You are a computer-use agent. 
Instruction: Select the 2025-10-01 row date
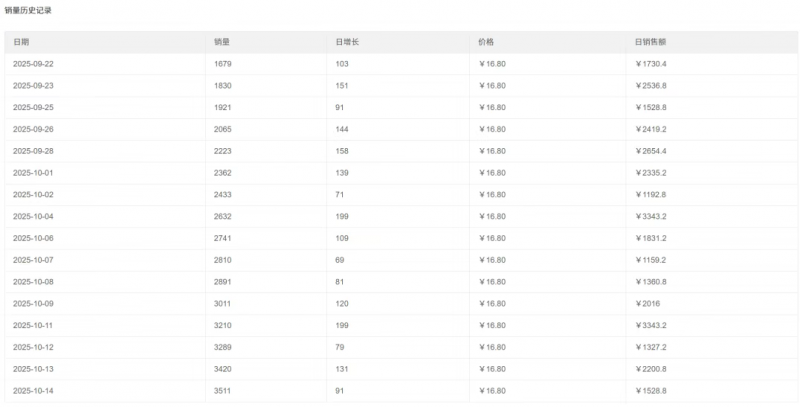(x=35, y=172)
